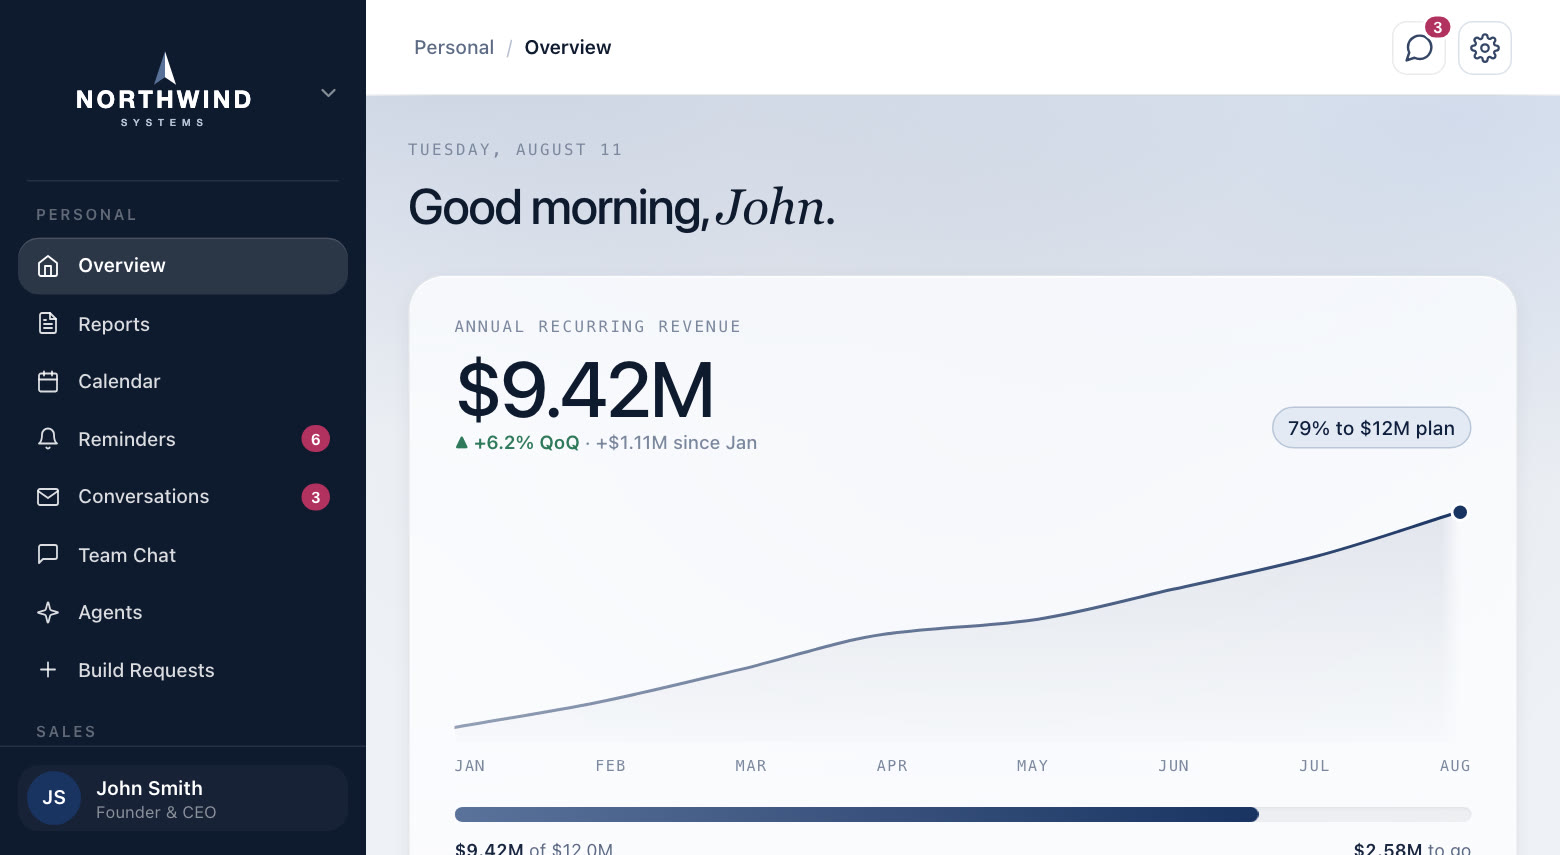The image size is (1560, 855).
Task: Click the Reminders badge showing 6
Action: click(x=316, y=439)
